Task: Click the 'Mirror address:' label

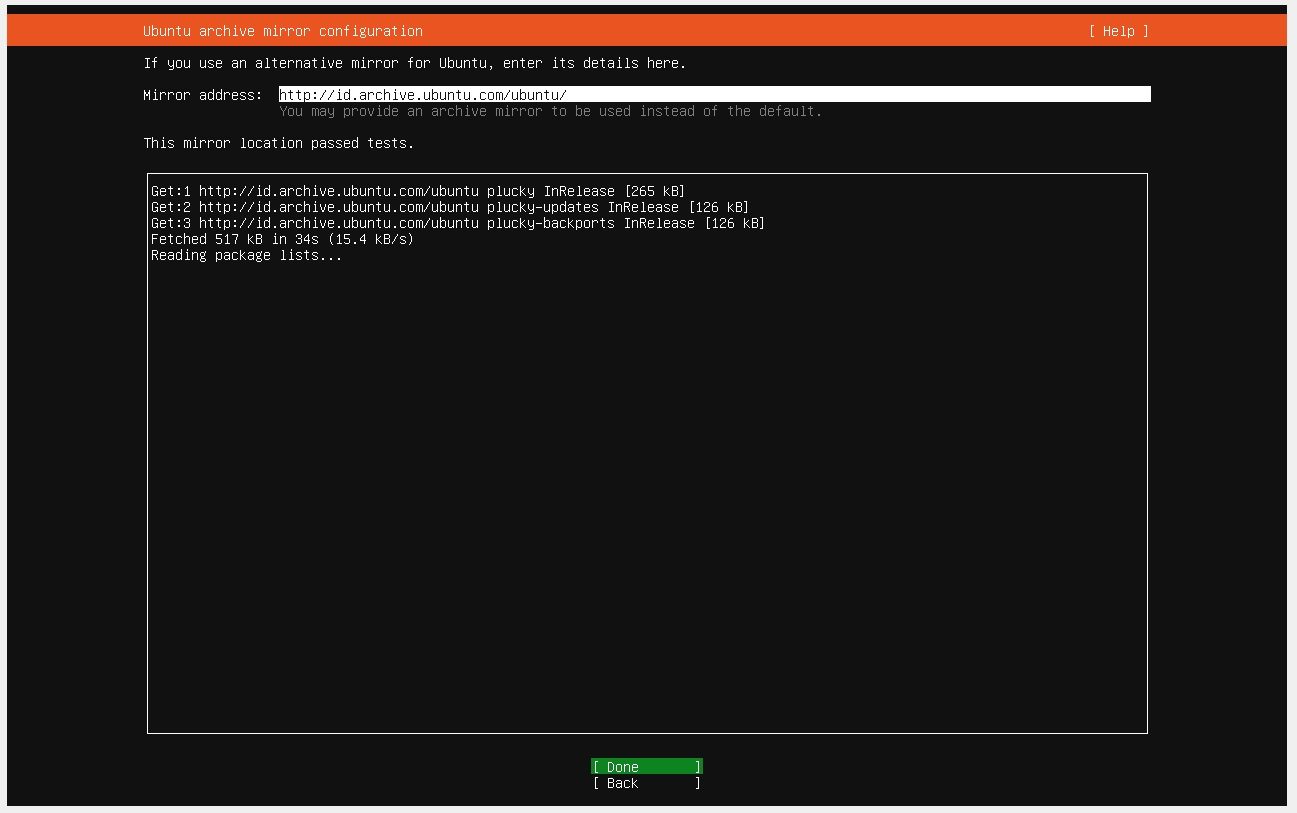Action: coord(203,95)
